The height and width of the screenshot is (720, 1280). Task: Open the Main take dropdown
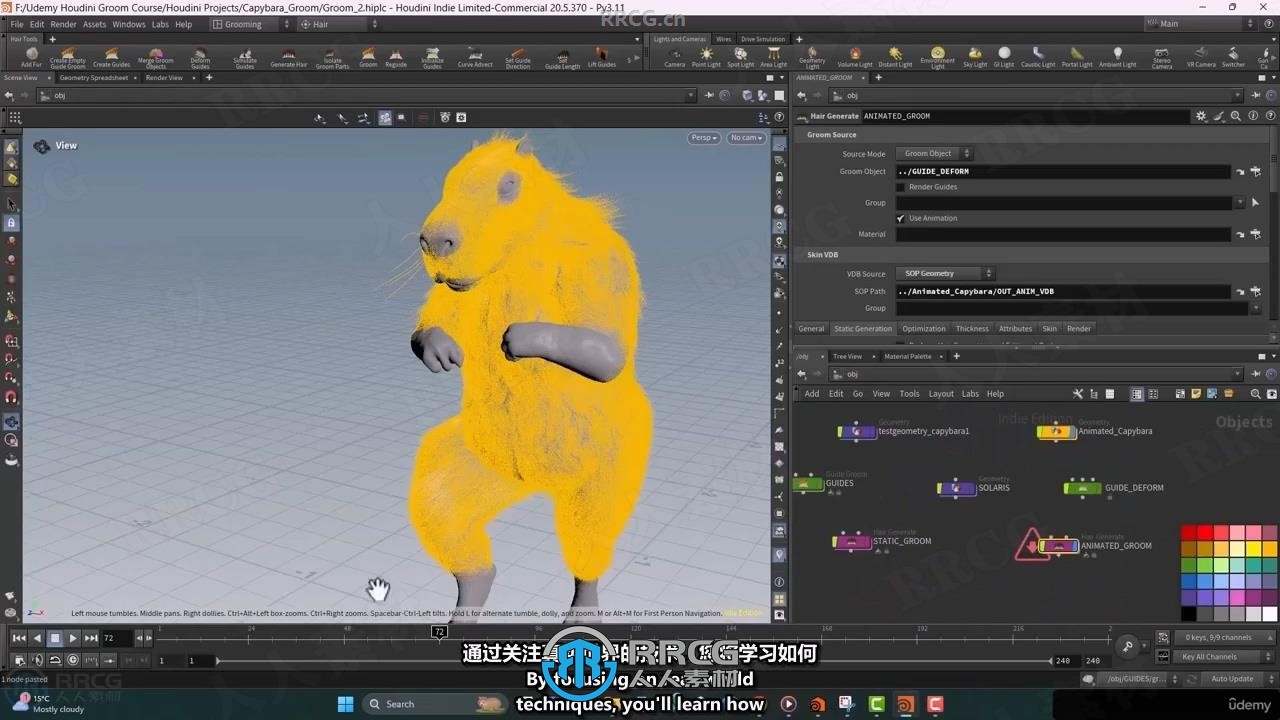coord(1199,24)
